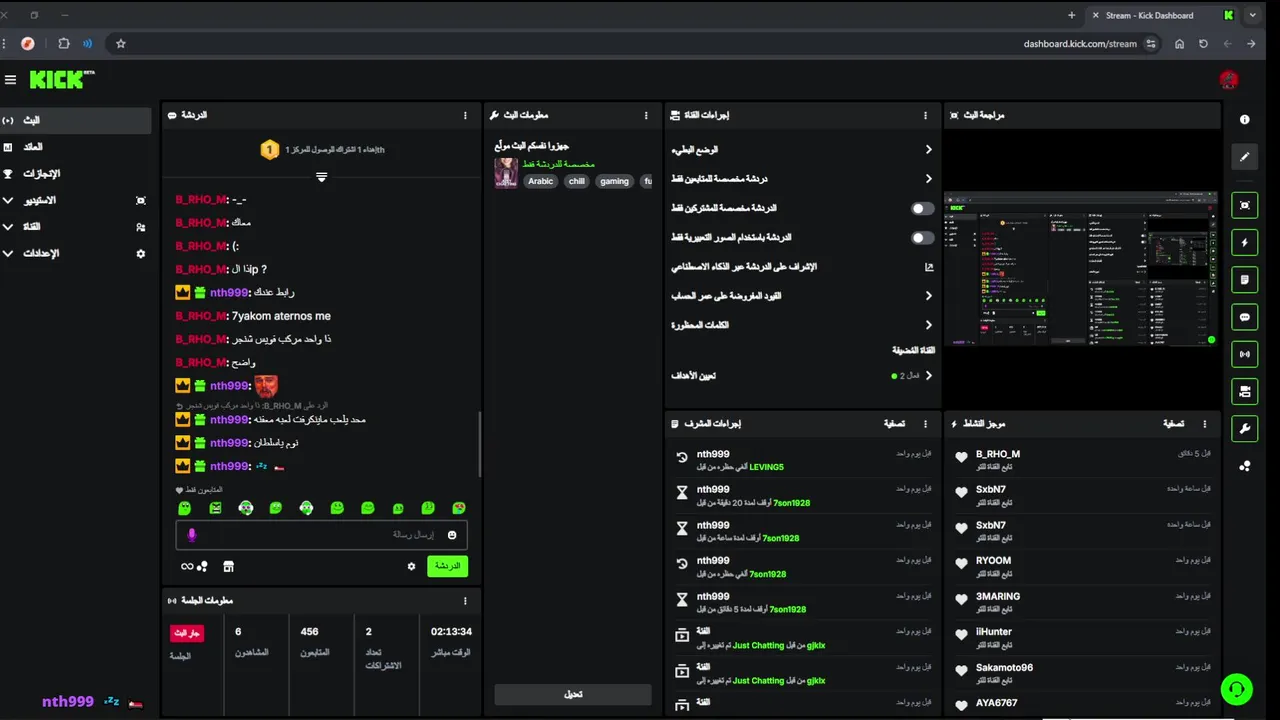The image size is (1280, 720).
Task: Open three-dot menu of the activity feed panel
Action: coord(1204,424)
